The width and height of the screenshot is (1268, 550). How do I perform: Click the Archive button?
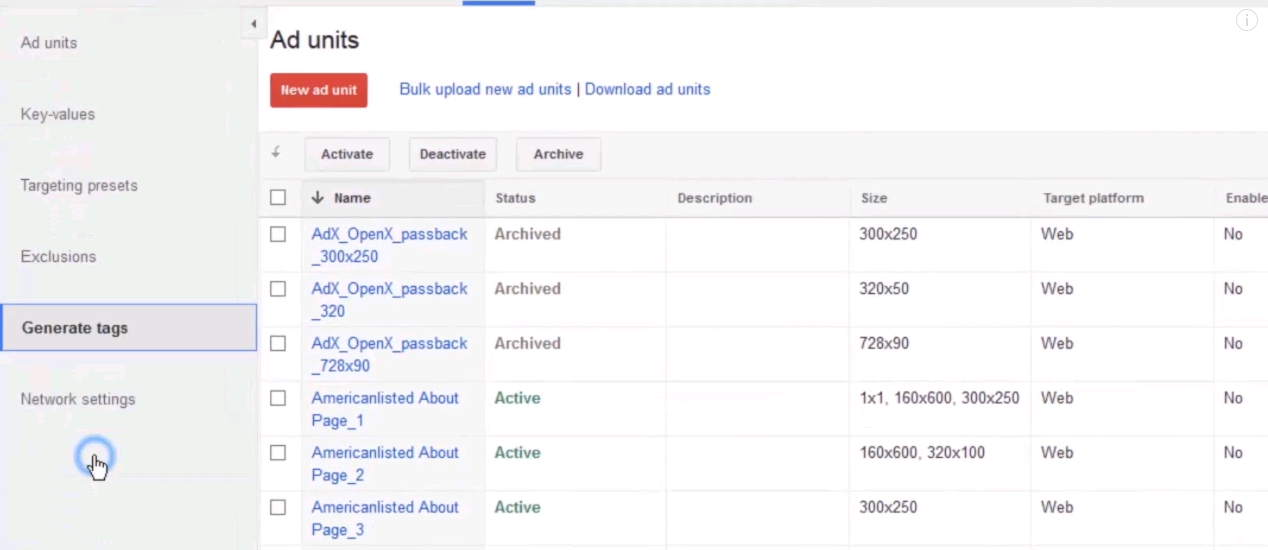(558, 154)
